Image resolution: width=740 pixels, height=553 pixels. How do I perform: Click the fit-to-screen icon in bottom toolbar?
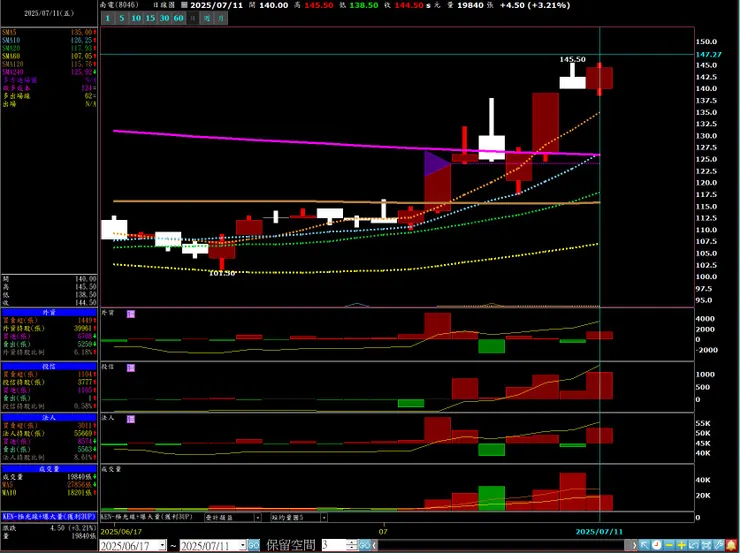click(x=706, y=545)
